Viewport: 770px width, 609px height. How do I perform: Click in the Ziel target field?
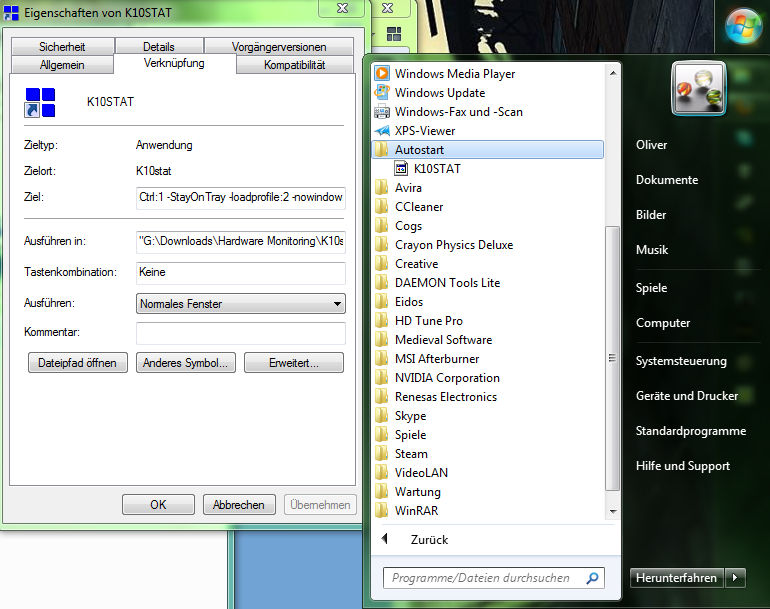tap(241, 197)
